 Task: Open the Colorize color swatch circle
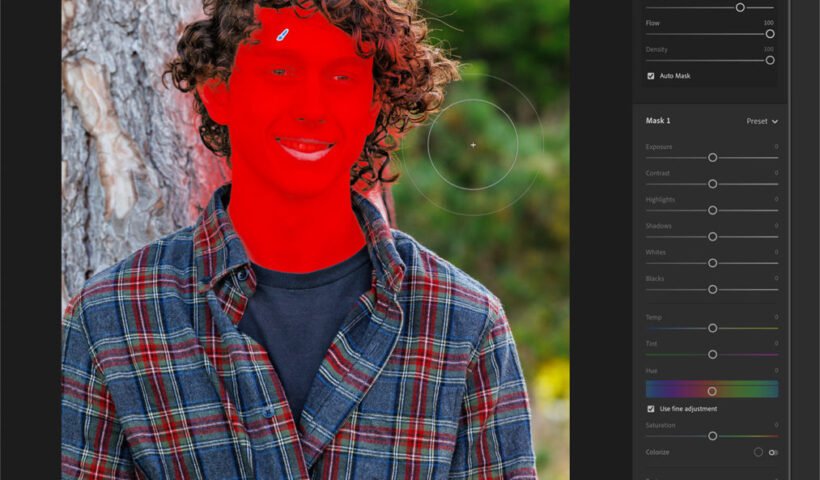point(758,452)
